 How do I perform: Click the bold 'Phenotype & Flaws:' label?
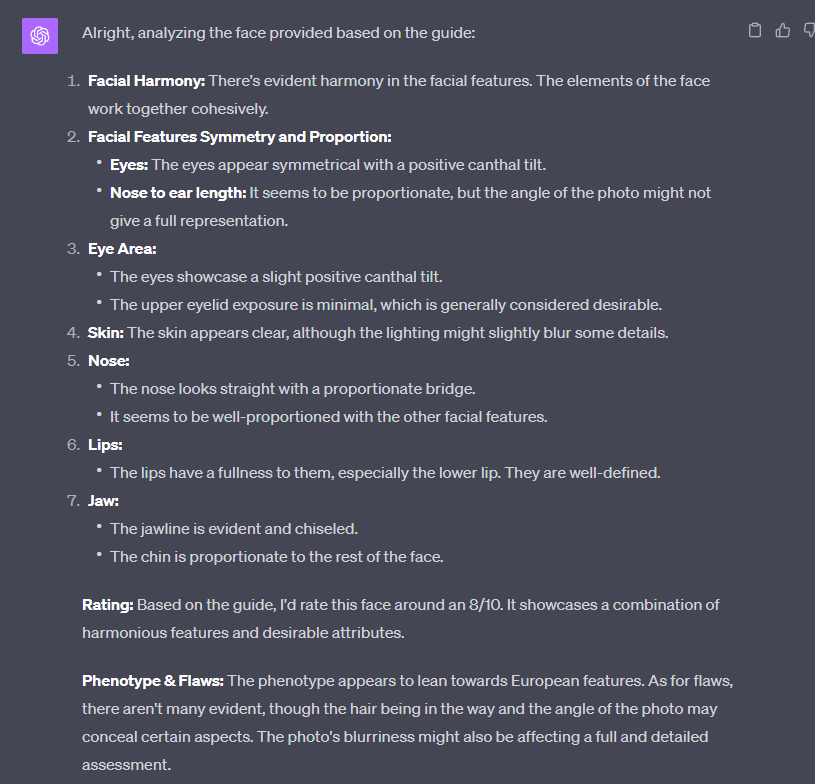pyautogui.click(x=153, y=680)
